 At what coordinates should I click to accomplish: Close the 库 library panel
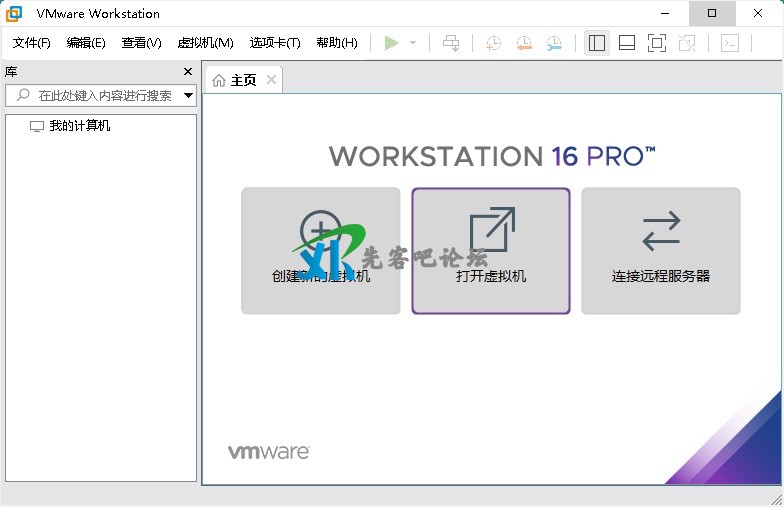[188, 72]
